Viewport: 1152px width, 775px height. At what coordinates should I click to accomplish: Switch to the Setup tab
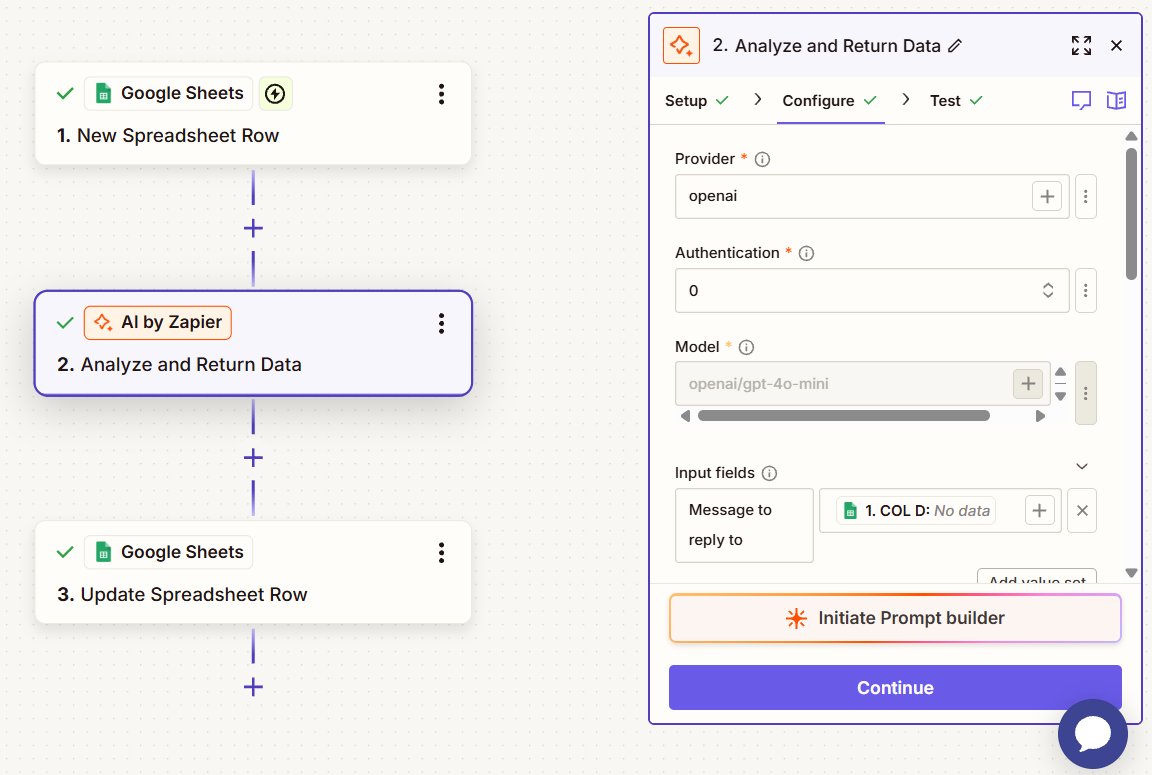[696, 101]
